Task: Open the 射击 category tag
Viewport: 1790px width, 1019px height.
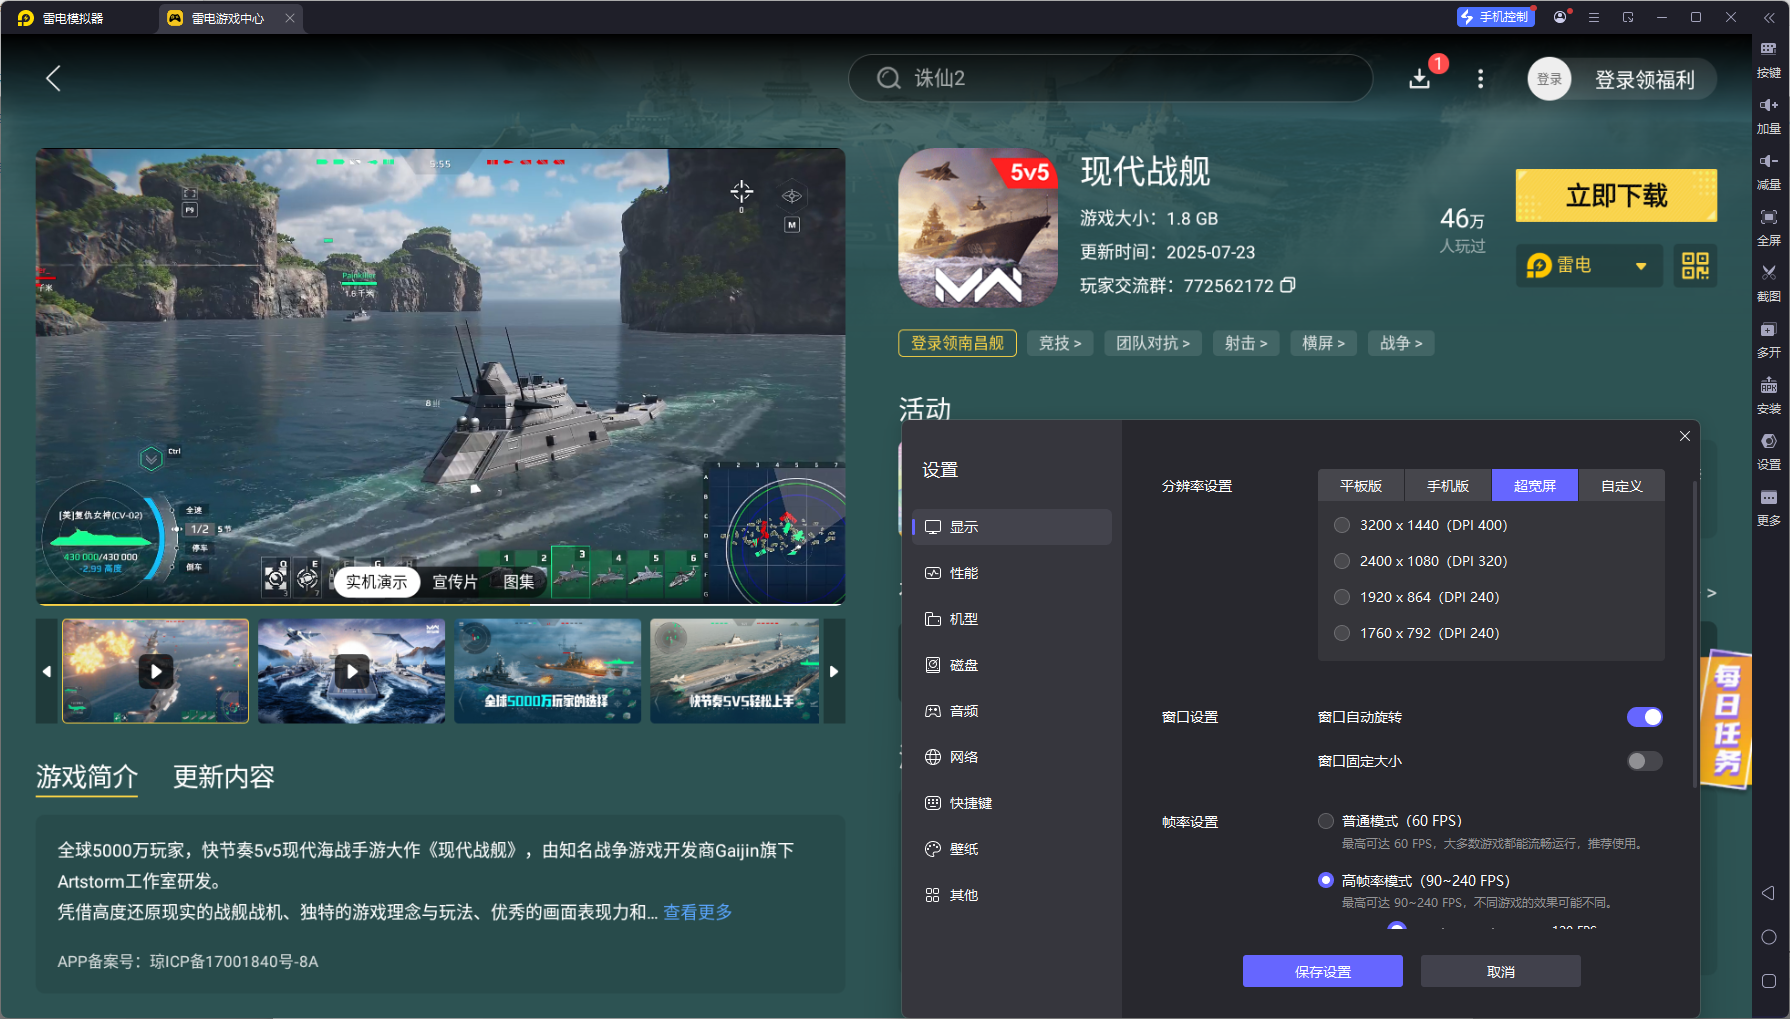Action: click(x=1246, y=343)
